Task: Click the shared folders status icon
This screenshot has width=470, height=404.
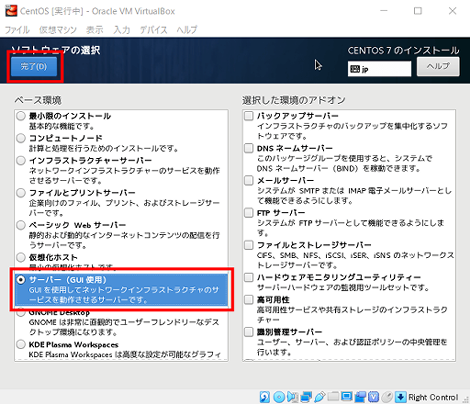Action: [x=333, y=396]
